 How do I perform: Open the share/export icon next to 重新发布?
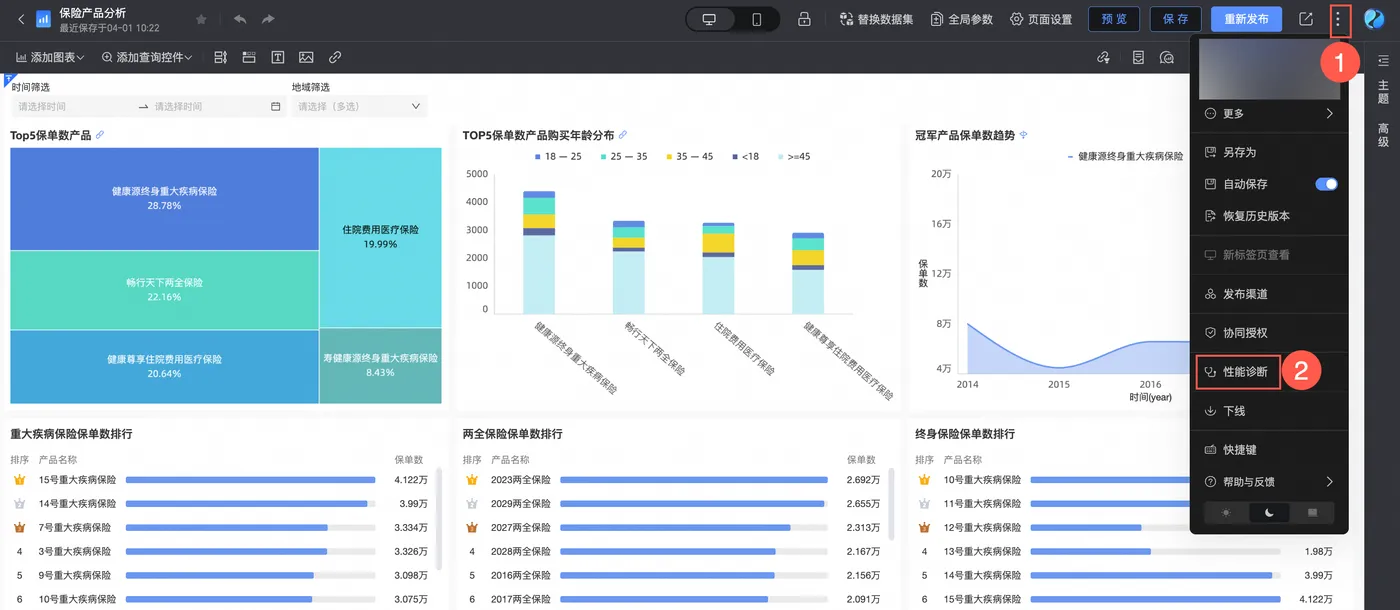pyautogui.click(x=1305, y=19)
